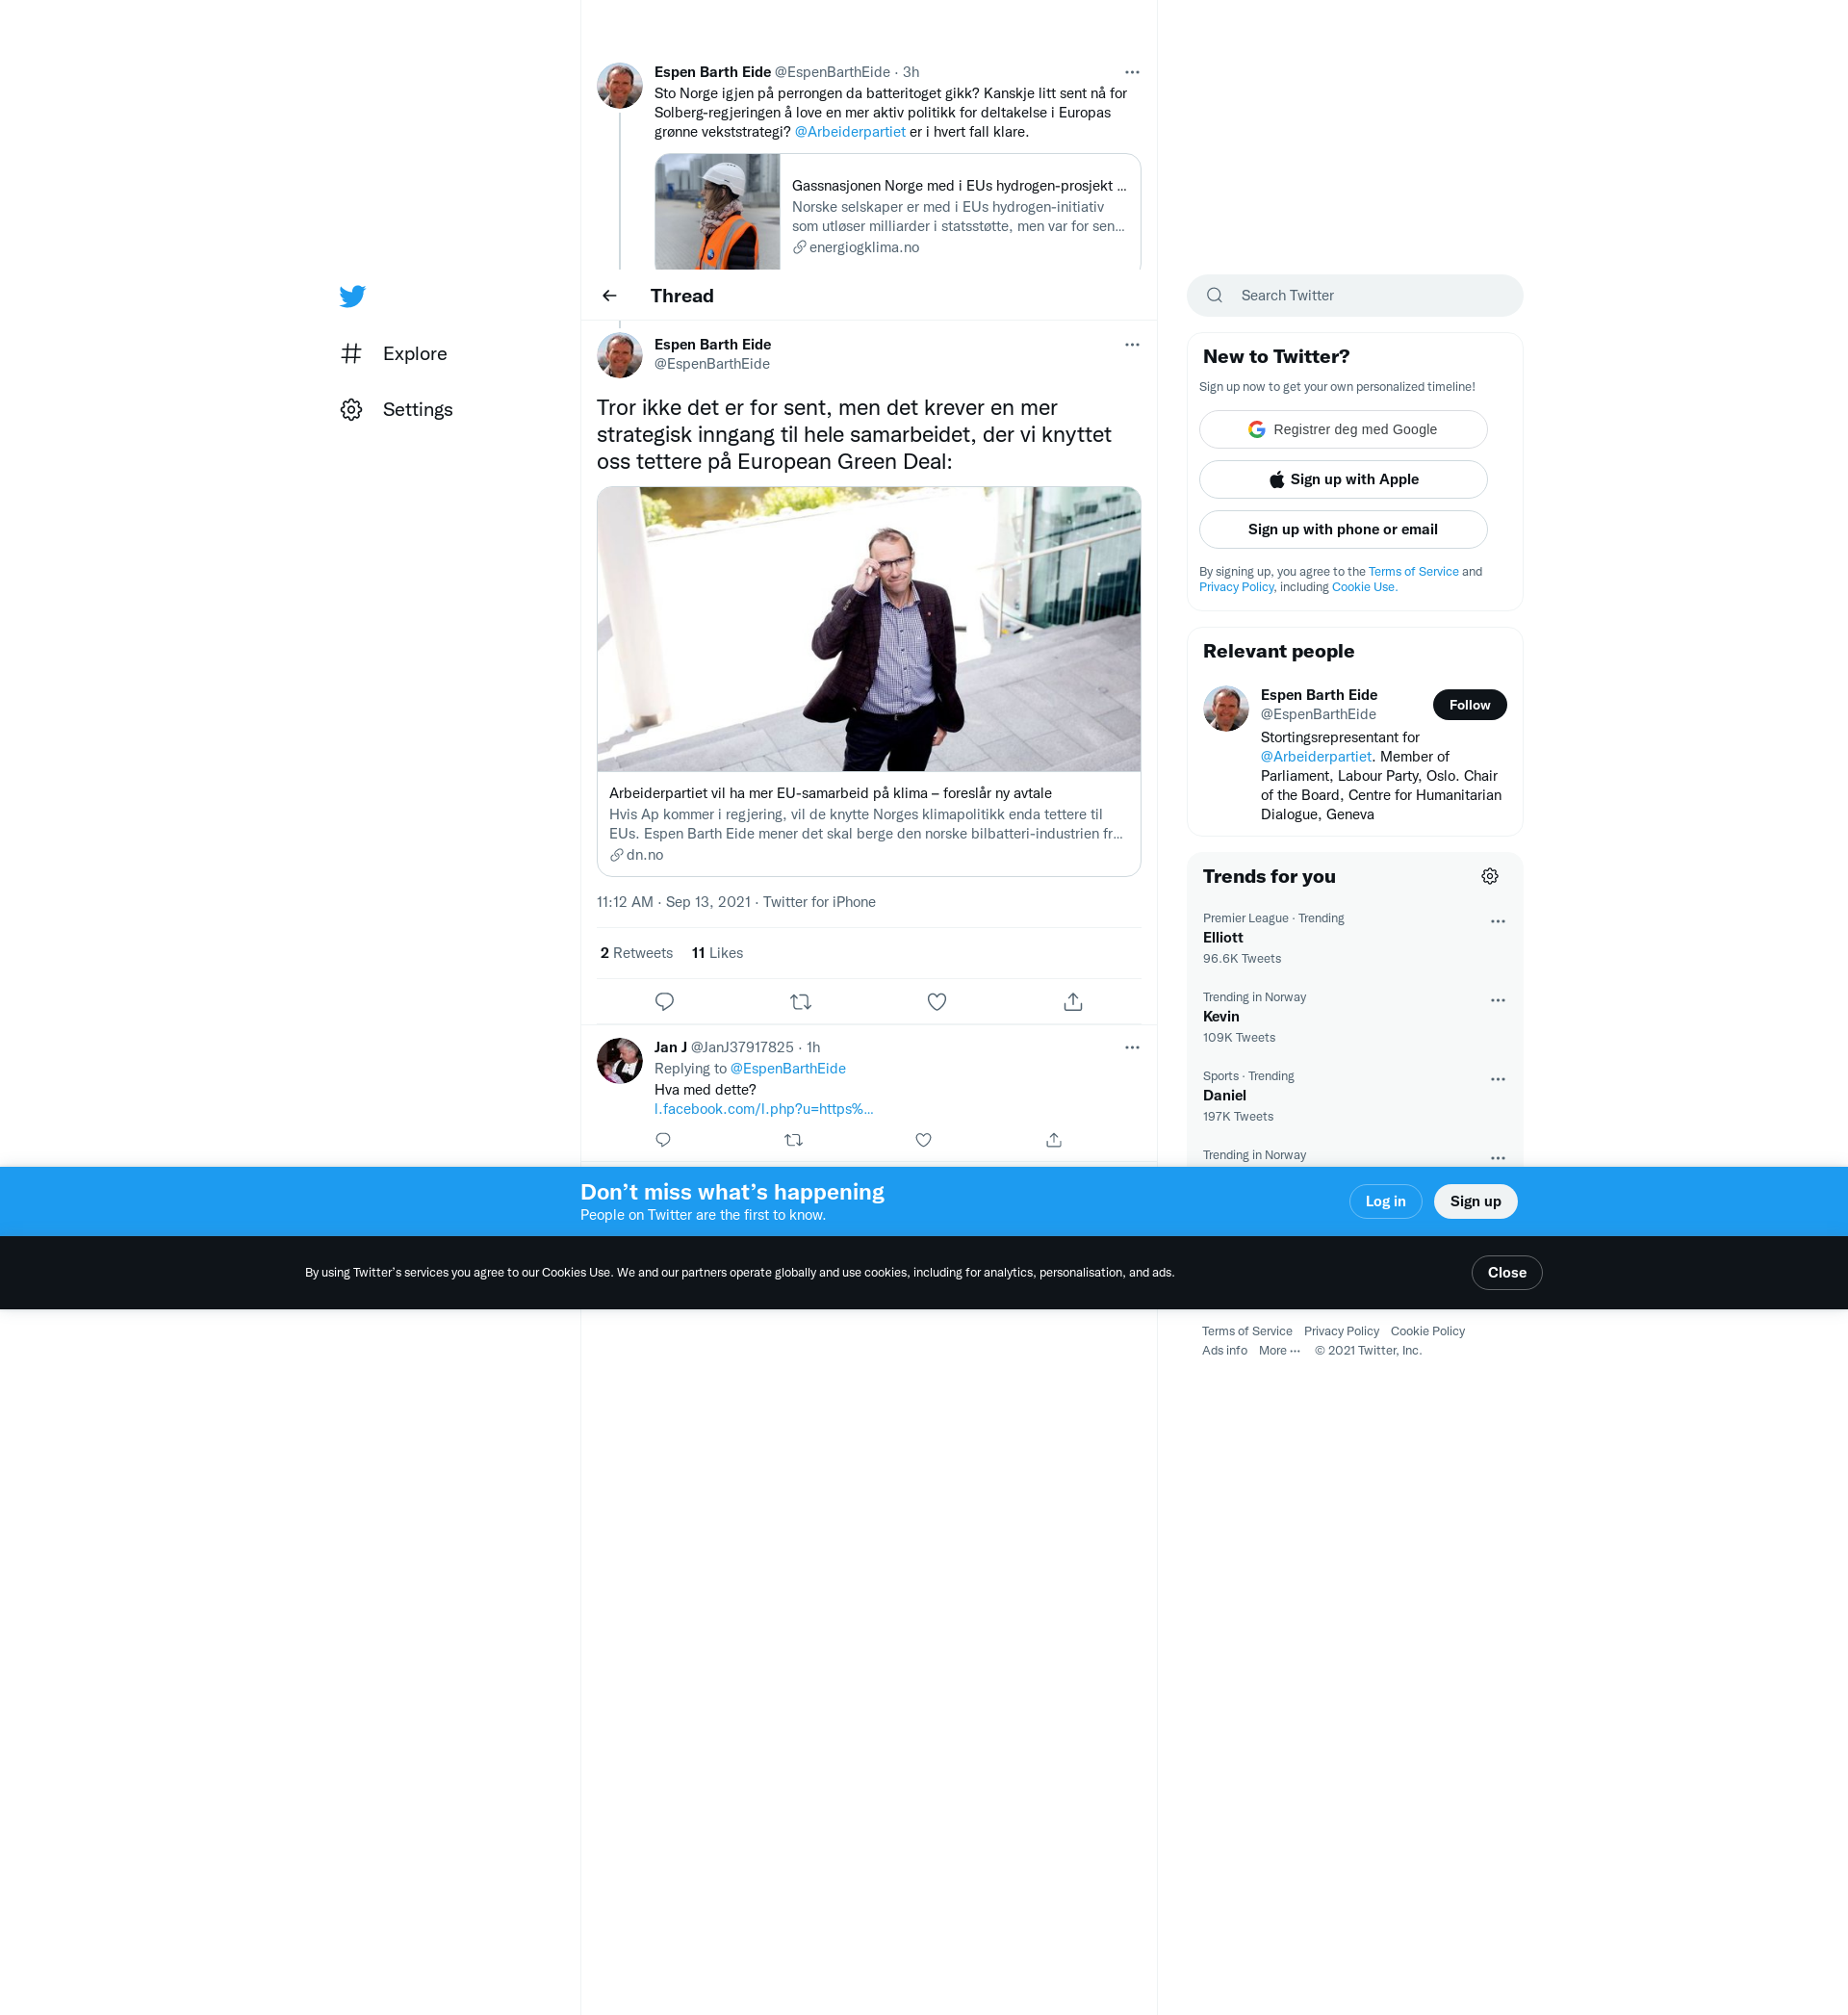Screen dimensions: 1848x2015
Task: Click the tweet timestamp 11:12 AM Sep 13, 2021
Action: click(673, 902)
